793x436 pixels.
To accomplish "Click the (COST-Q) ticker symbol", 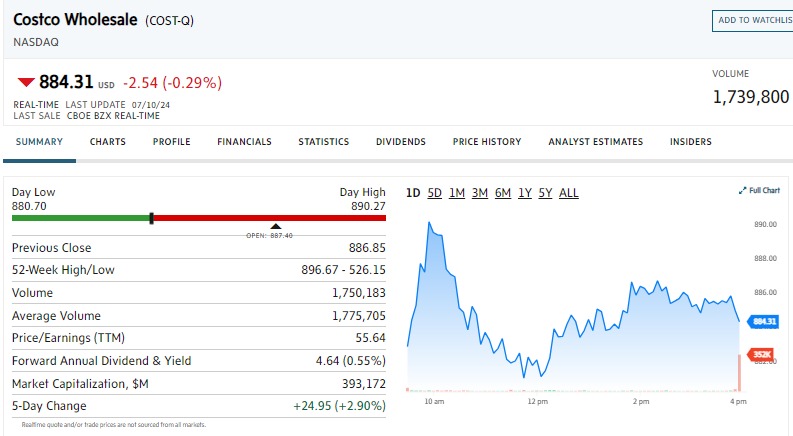I will click(x=169, y=21).
